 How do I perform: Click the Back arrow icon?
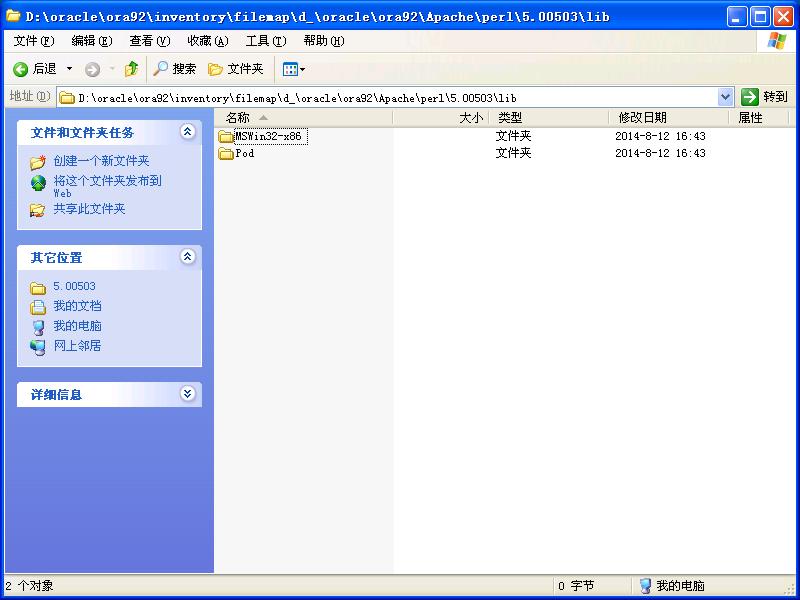point(20,69)
